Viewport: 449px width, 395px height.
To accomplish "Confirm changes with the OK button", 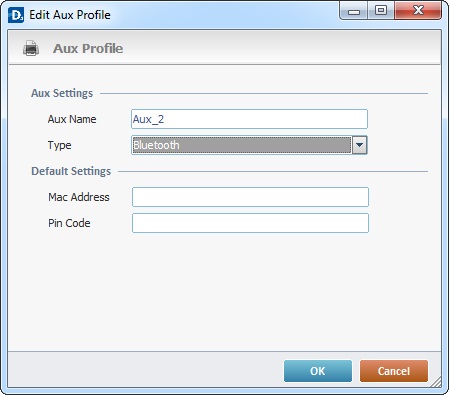I will [318, 371].
